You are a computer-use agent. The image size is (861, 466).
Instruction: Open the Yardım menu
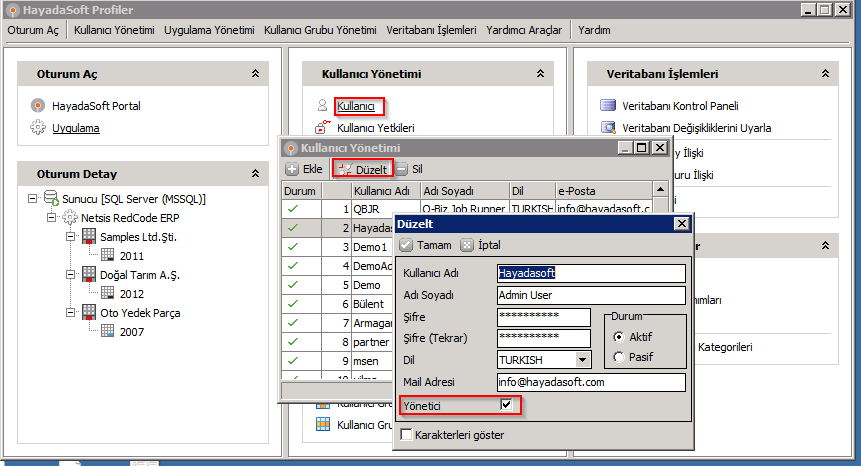point(594,30)
